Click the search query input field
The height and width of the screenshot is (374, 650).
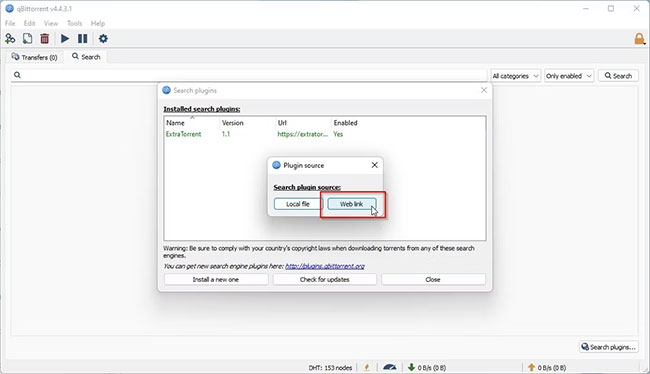(249, 75)
